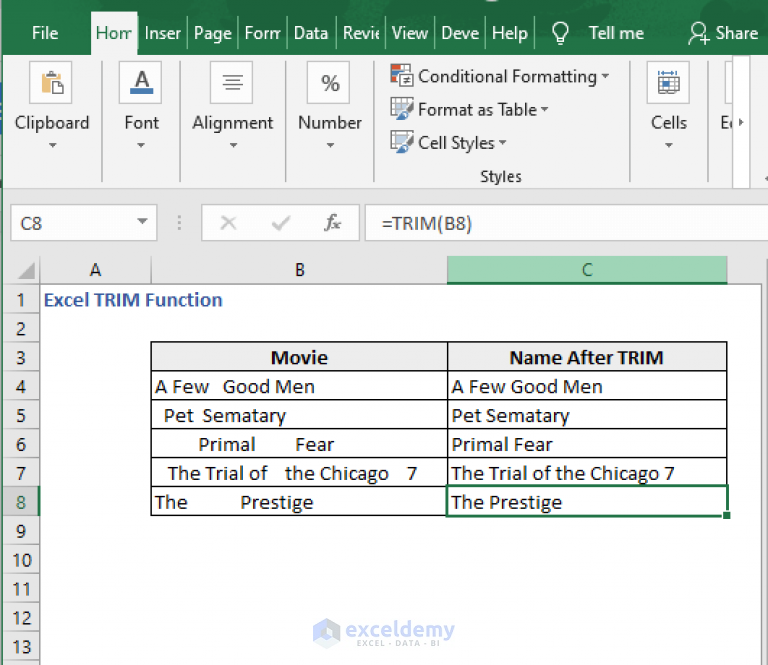
Task: Click the Conditional Formatting icon
Action: 402,75
